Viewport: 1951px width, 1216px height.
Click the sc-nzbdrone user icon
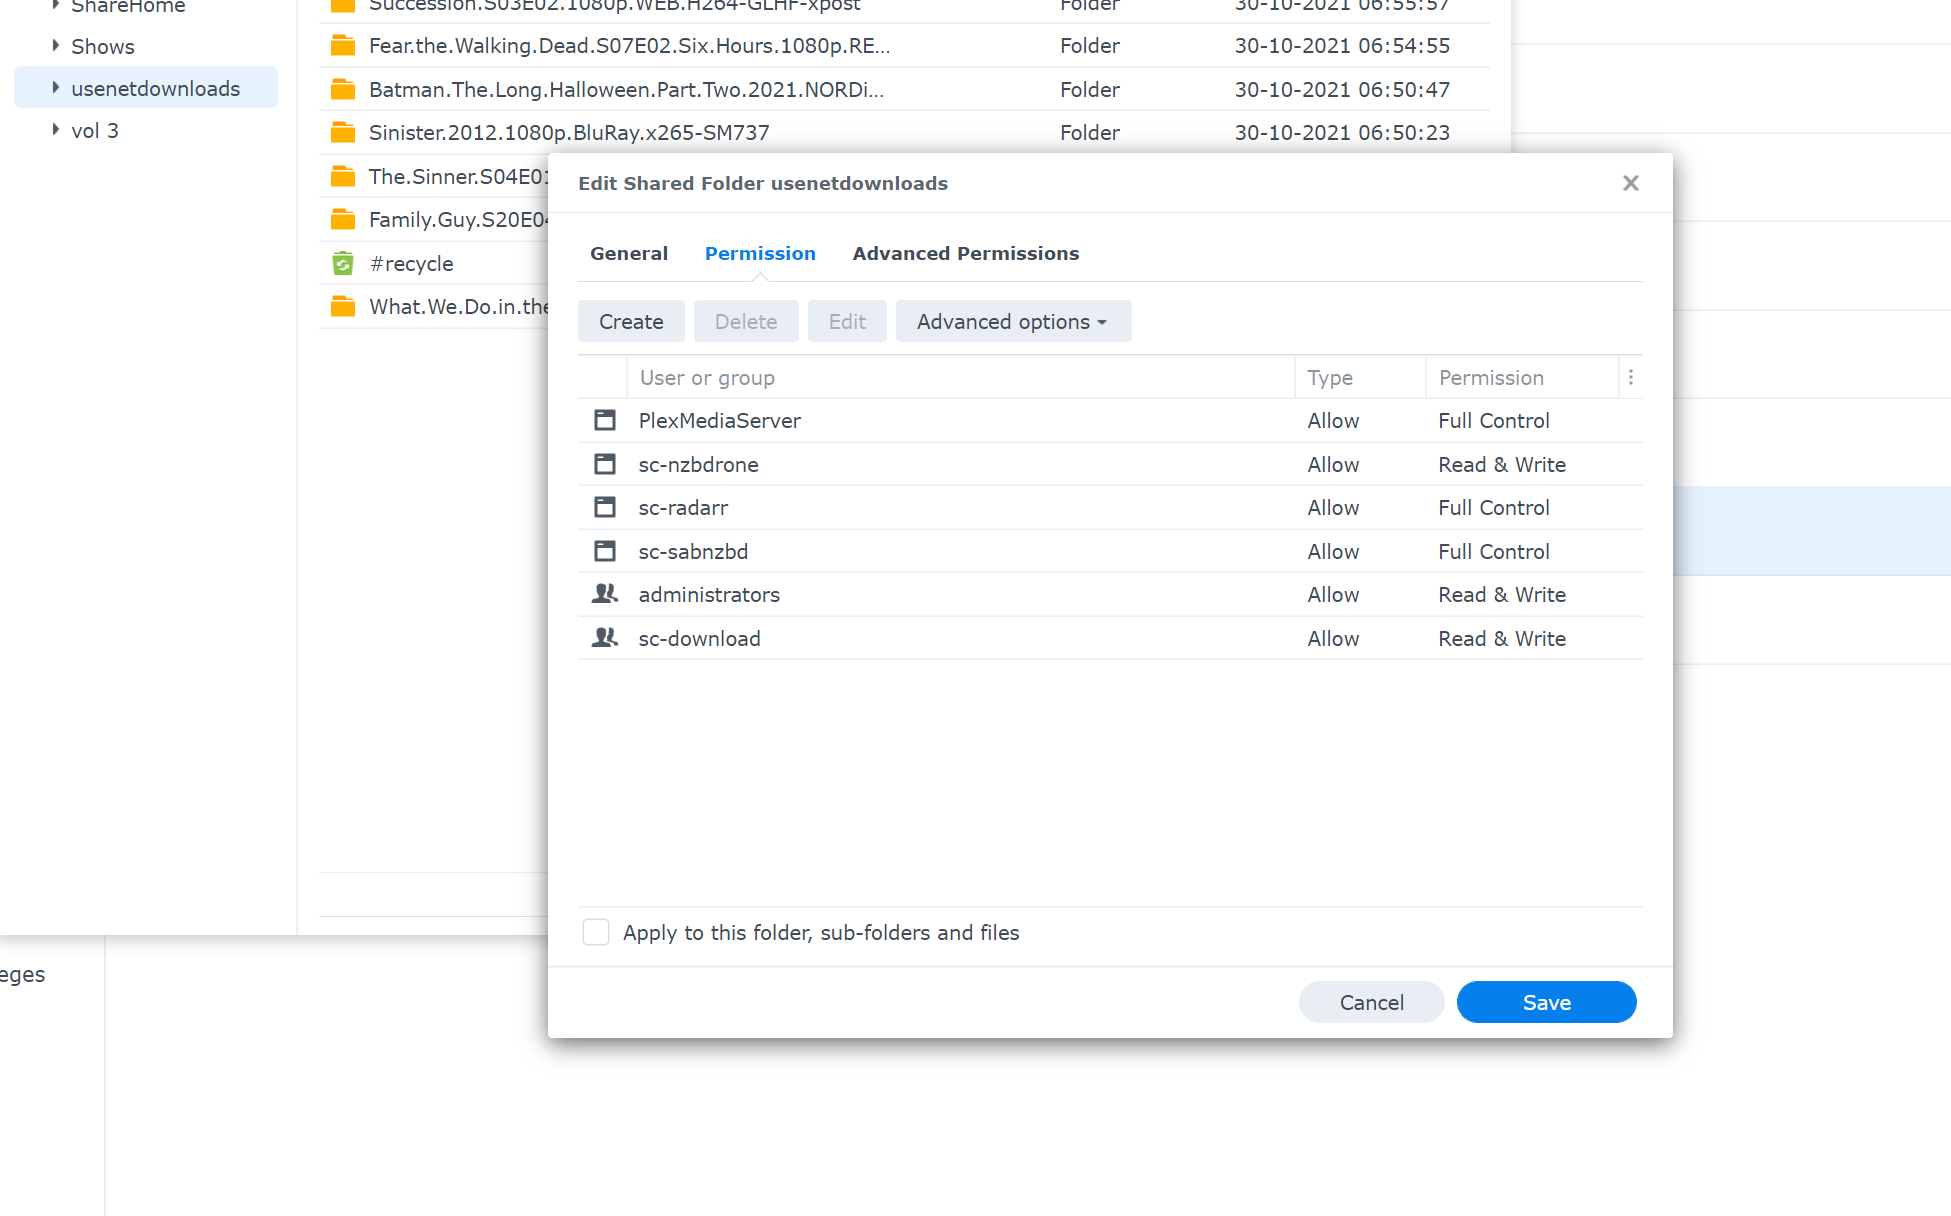pyautogui.click(x=604, y=464)
